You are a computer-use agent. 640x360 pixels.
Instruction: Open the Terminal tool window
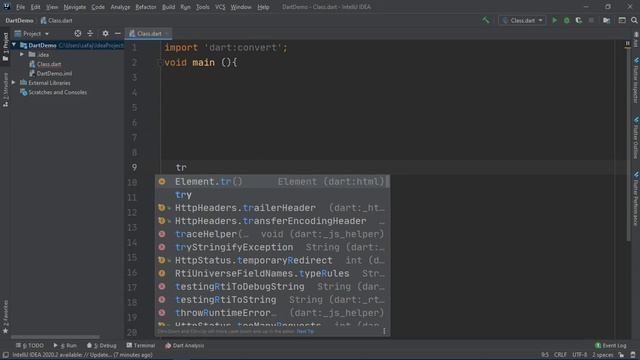(x=141, y=346)
